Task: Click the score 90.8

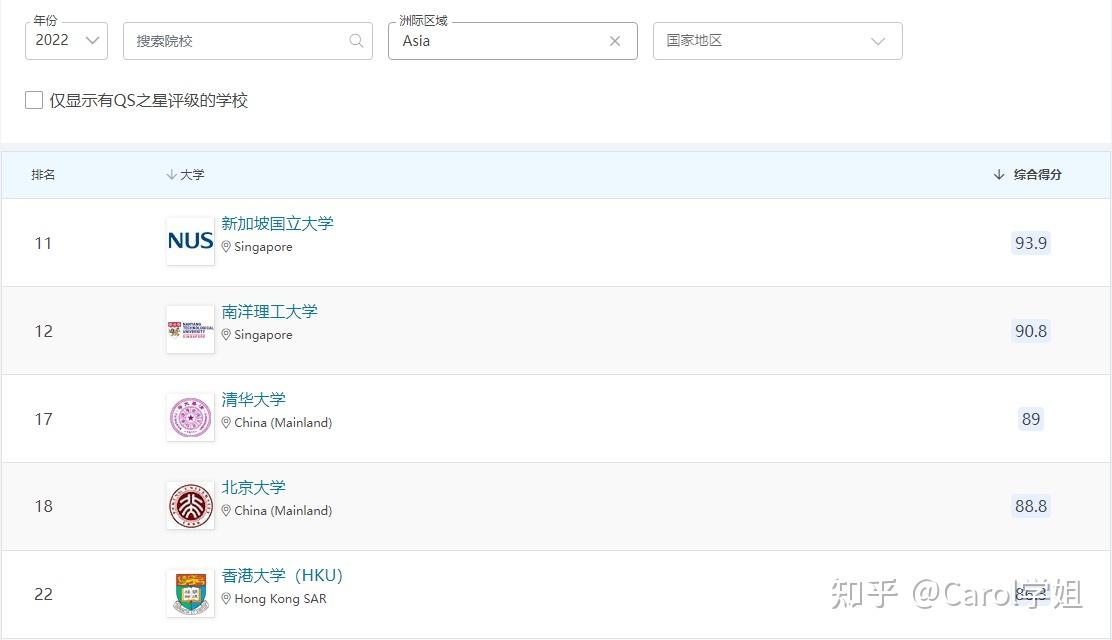Action: 1030,331
